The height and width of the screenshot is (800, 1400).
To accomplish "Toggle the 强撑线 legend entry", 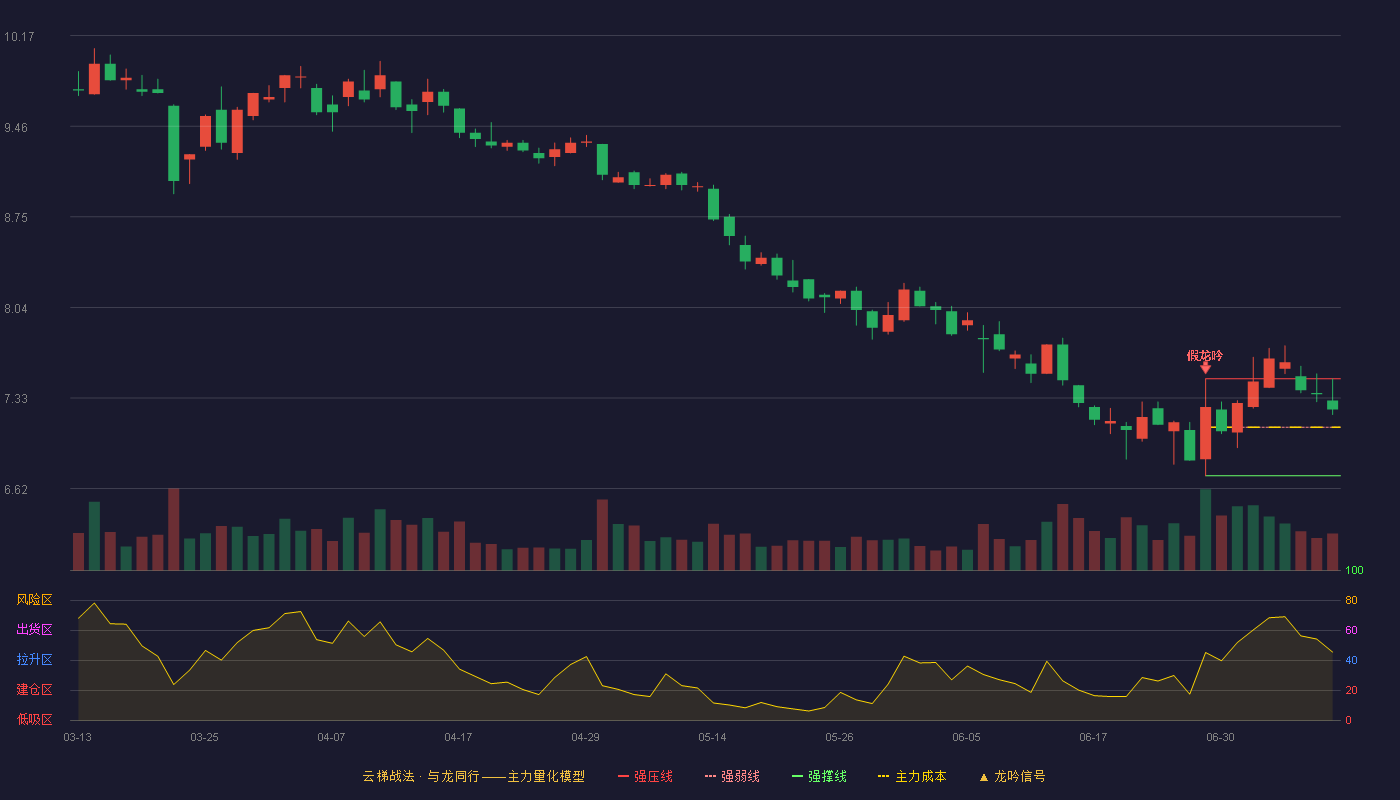I will pos(819,776).
